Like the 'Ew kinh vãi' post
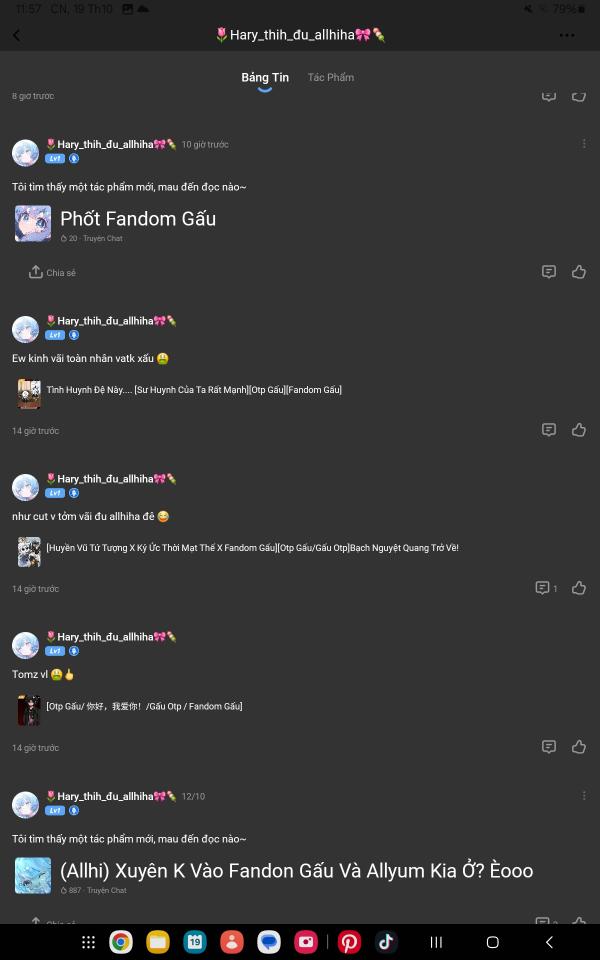Viewport: 600px width, 960px height. pos(579,430)
